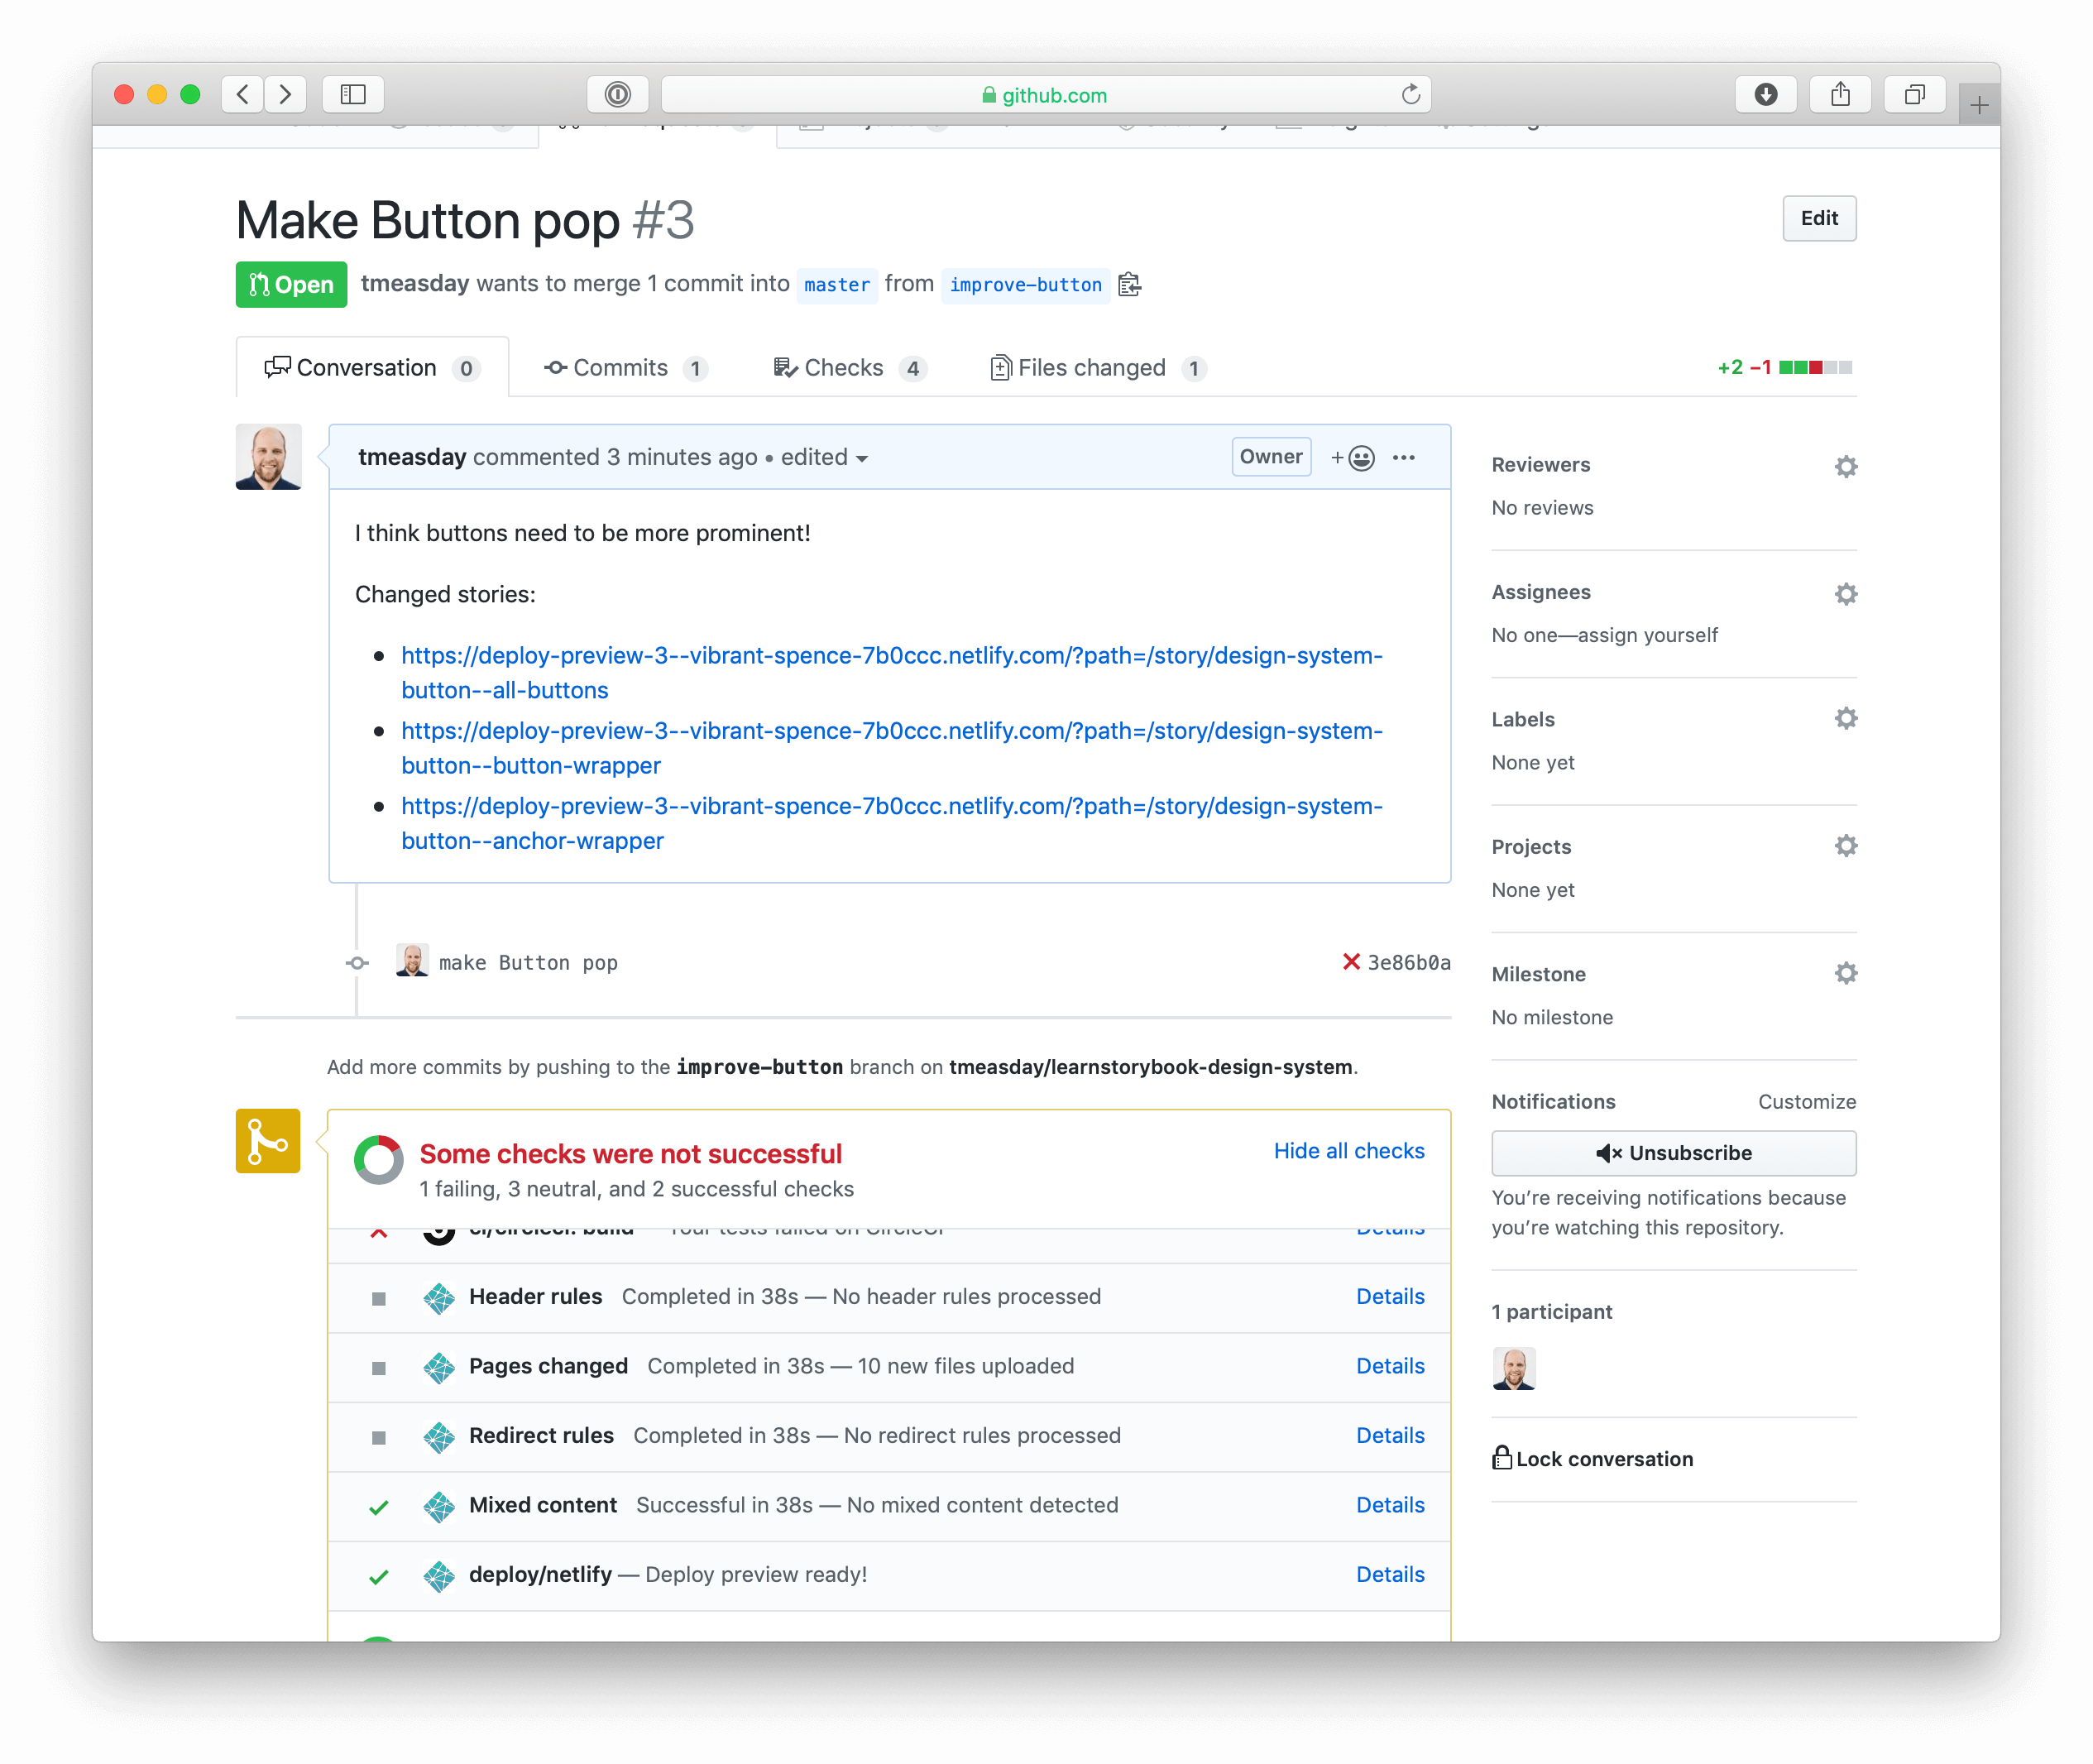Click the Owner badge on comment
Screen dimensions: 2093x1764
coord(1271,457)
